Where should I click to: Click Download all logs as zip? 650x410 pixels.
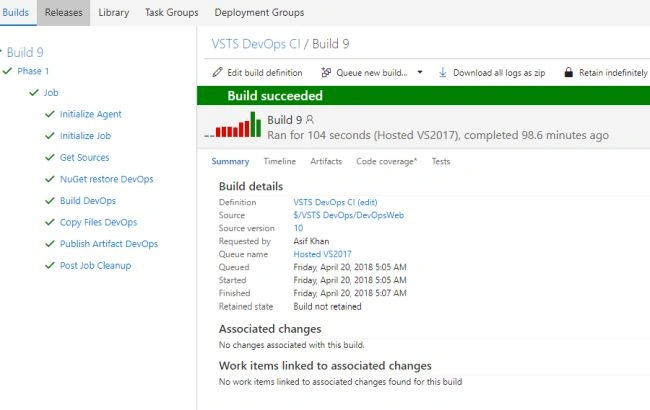[492, 73]
